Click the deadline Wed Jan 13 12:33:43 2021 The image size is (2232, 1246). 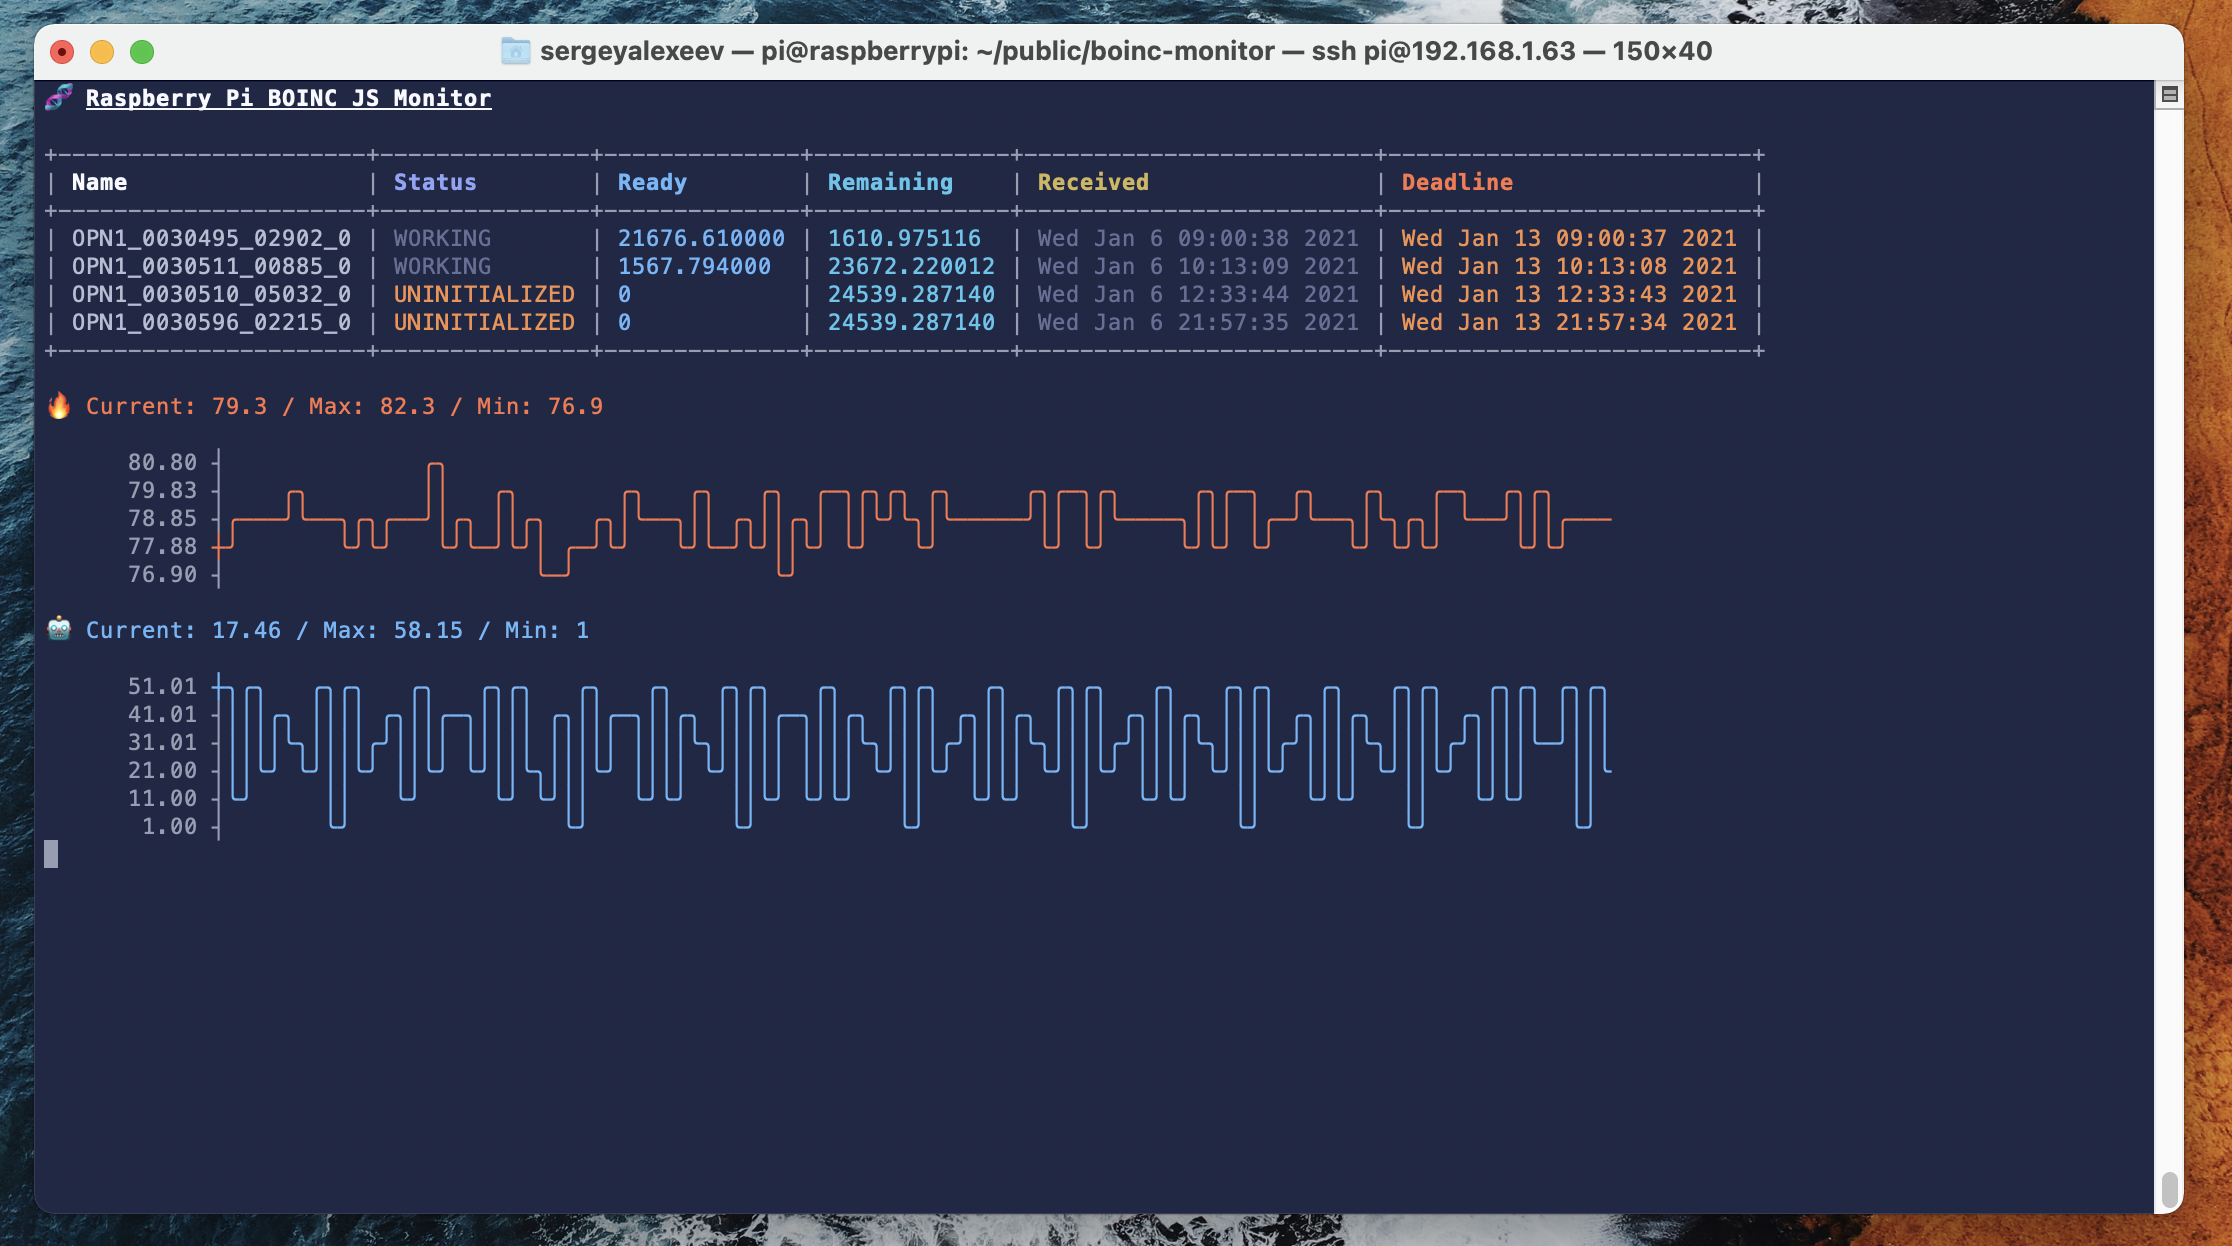pos(1568,294)
